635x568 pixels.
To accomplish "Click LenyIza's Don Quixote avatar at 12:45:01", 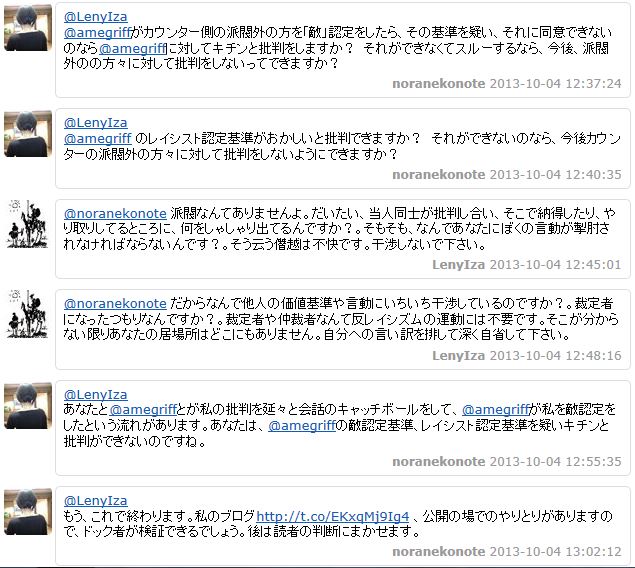I will pos(28,224).
